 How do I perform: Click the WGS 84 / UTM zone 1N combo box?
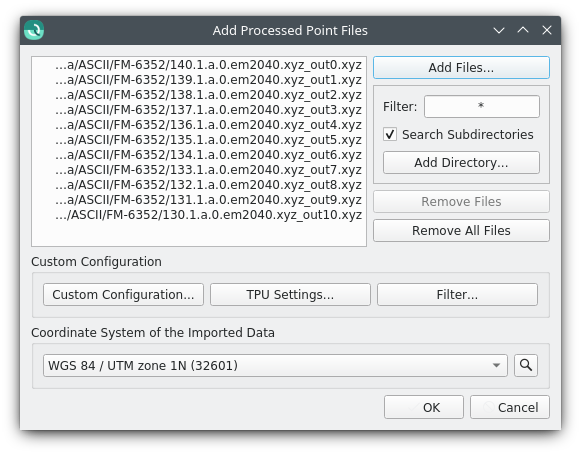pyautogui.click(x=275, y=365)
